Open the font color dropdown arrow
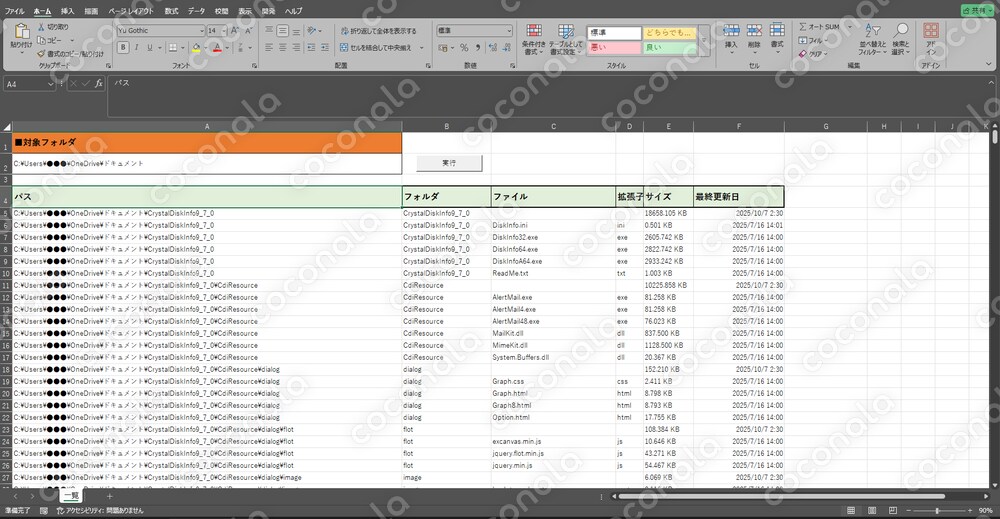1000x519 pixels. pyautogui.click(x=226, y=48)
